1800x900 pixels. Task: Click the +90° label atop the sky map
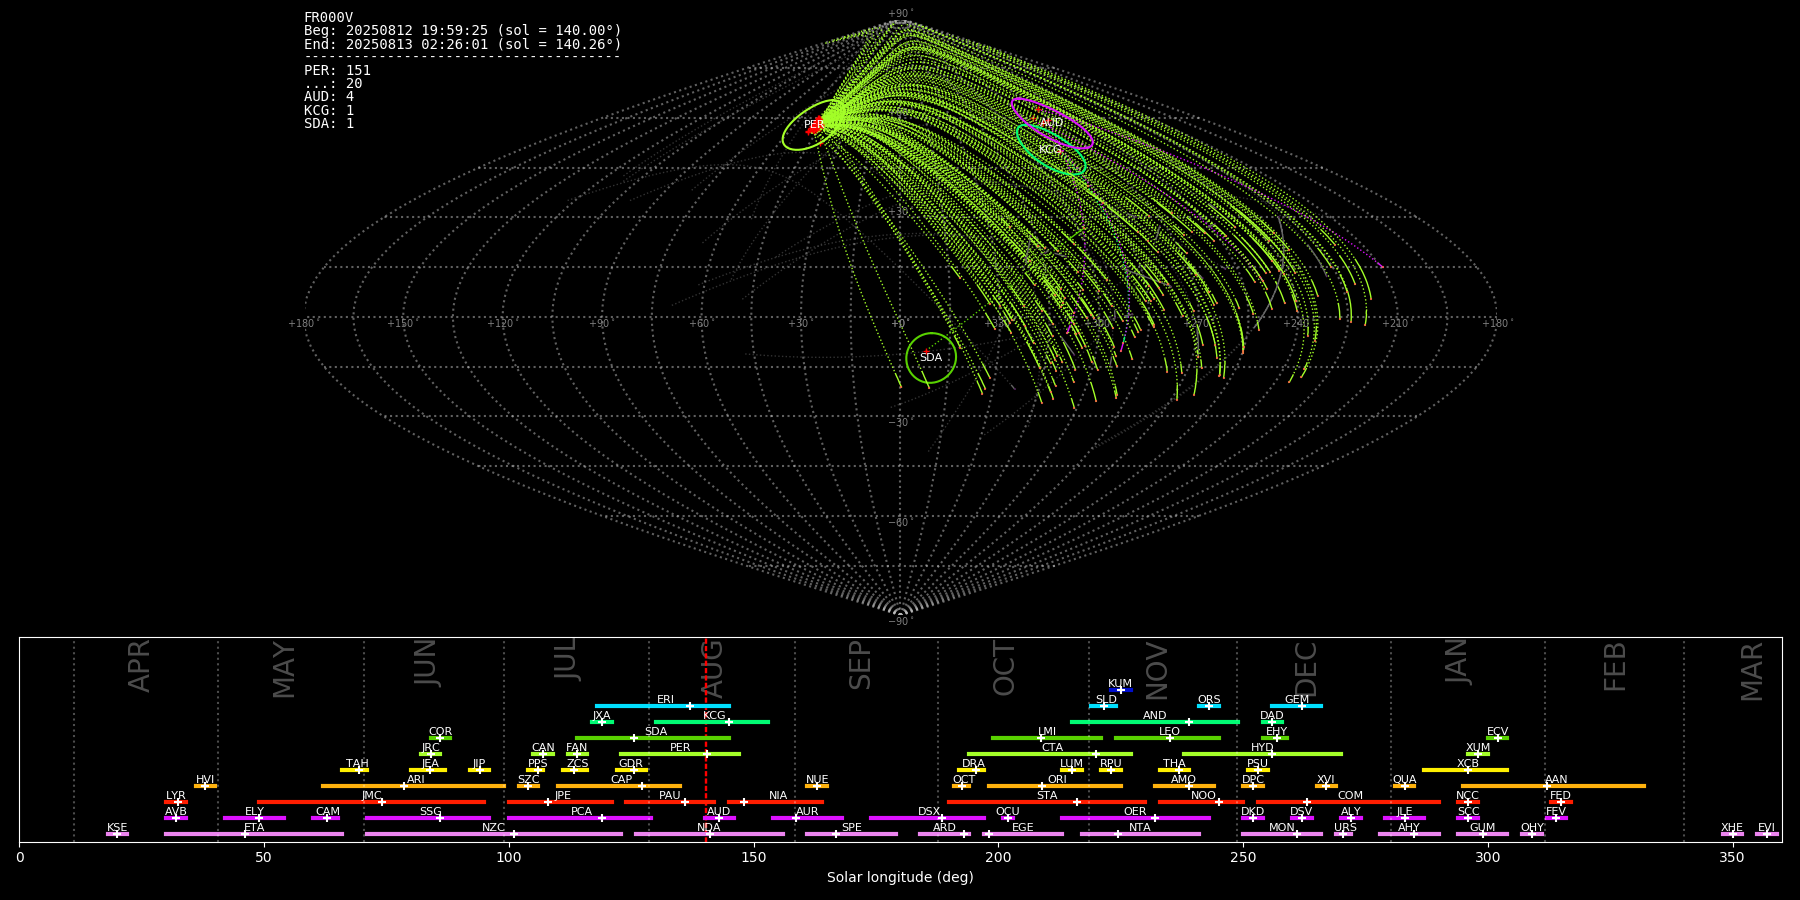(900, 14)
